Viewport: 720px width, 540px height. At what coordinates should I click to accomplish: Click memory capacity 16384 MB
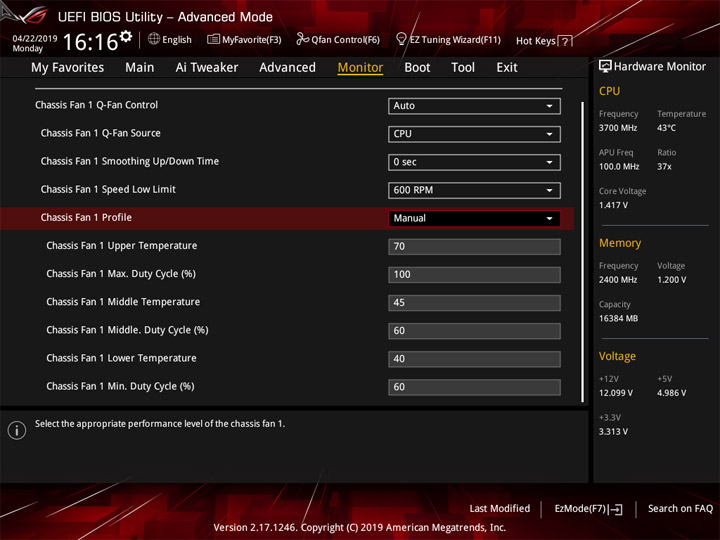coord(618,318)
